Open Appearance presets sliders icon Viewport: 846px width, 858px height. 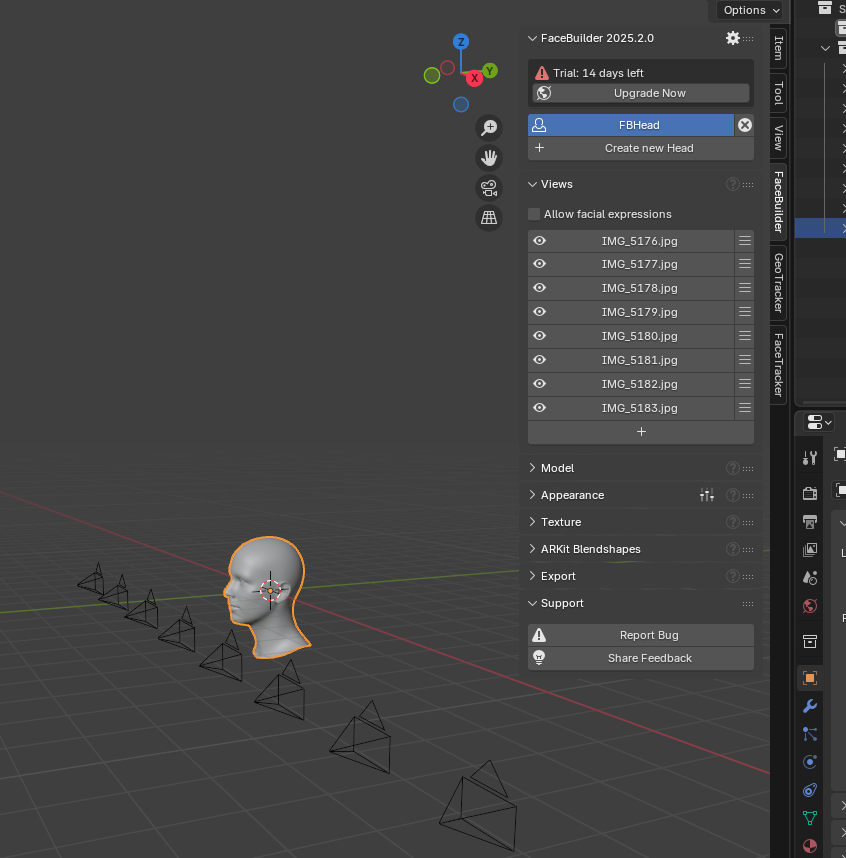[x=707, y=495]
